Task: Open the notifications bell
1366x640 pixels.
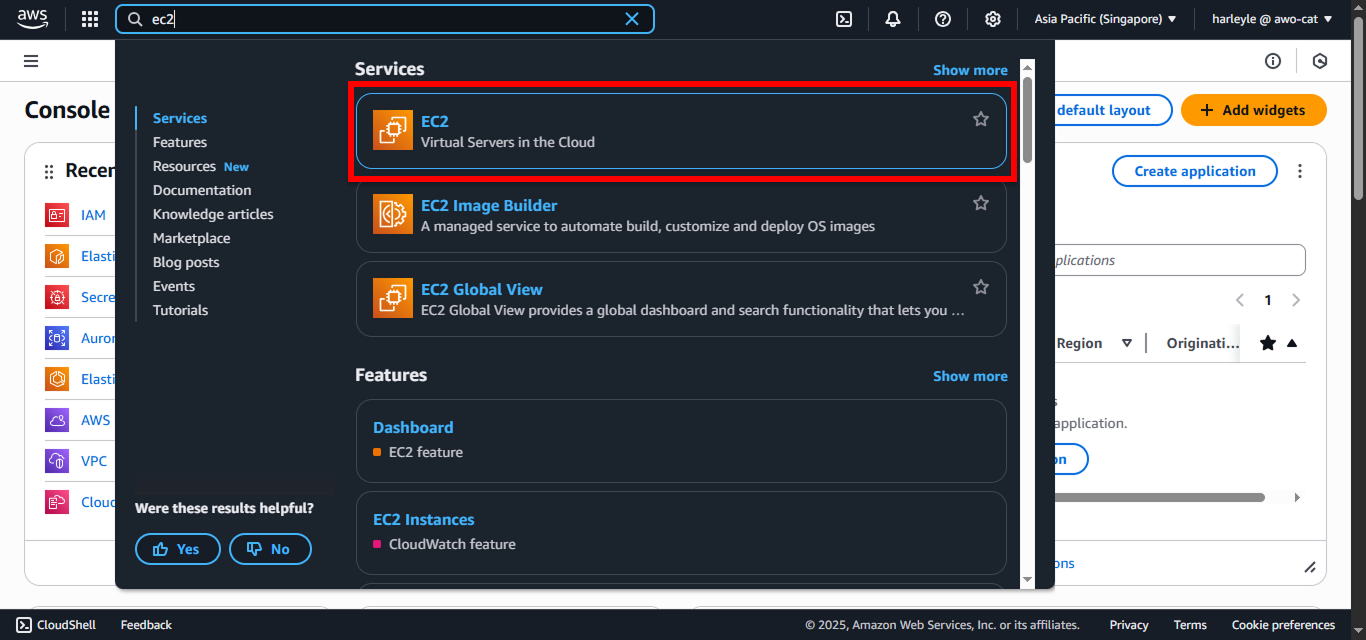Action: (893, 19)
